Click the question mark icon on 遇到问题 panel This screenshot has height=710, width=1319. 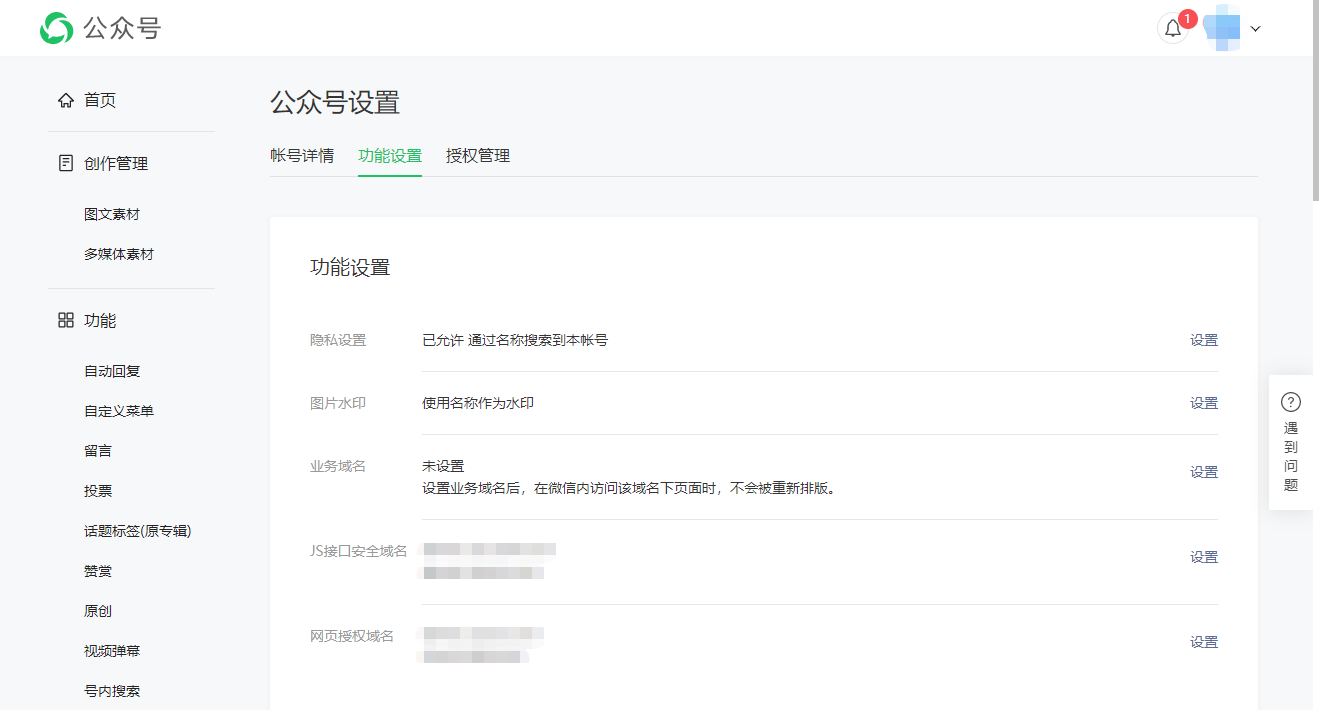click(x=1290, y=401)
